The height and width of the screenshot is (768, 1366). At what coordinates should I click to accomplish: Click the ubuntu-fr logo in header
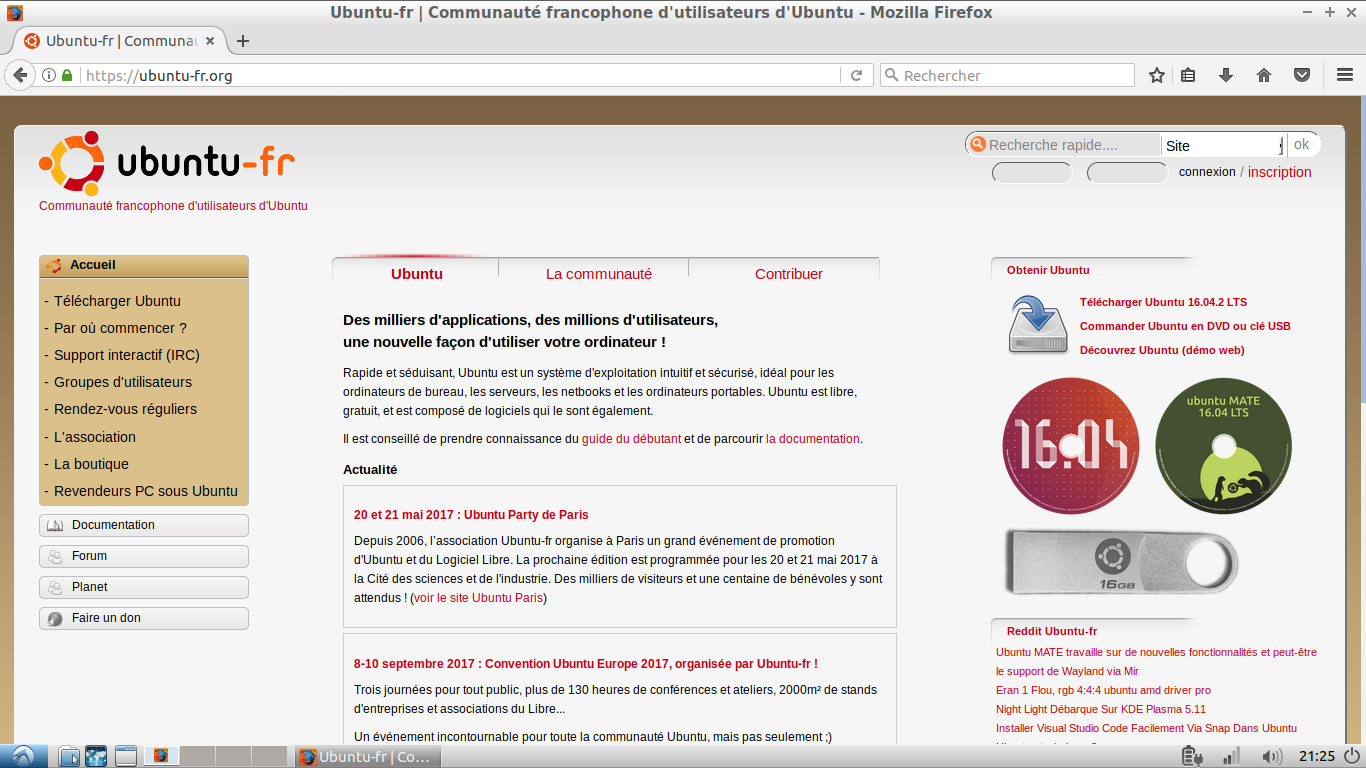pyautogui.click(x=167, y=163)
